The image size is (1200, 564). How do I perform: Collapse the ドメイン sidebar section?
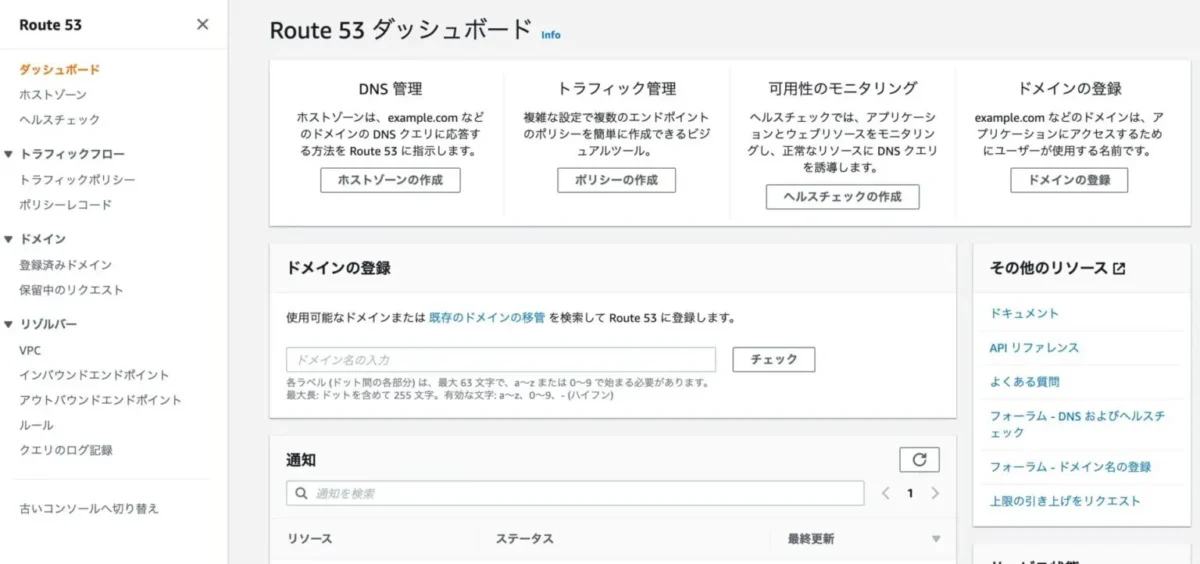(x=9, y=240)
